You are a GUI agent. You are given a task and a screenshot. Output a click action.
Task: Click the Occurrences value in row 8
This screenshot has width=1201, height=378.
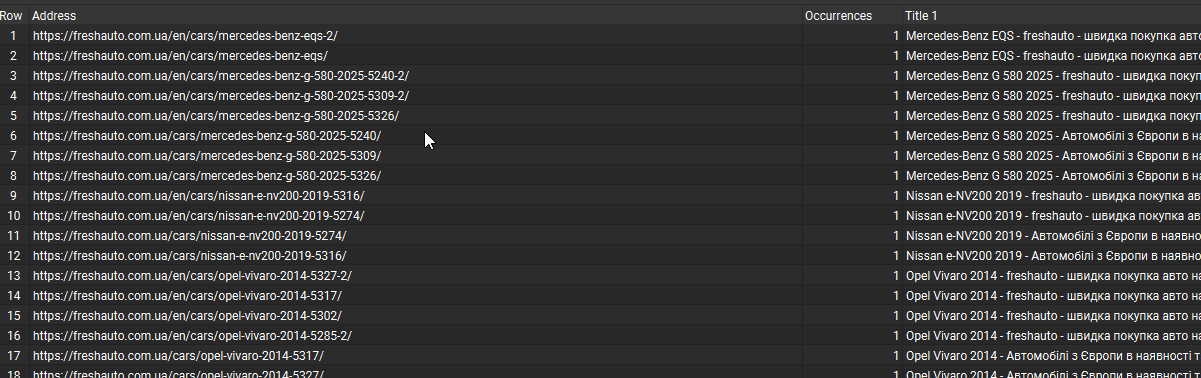click(x=896, y=176)
